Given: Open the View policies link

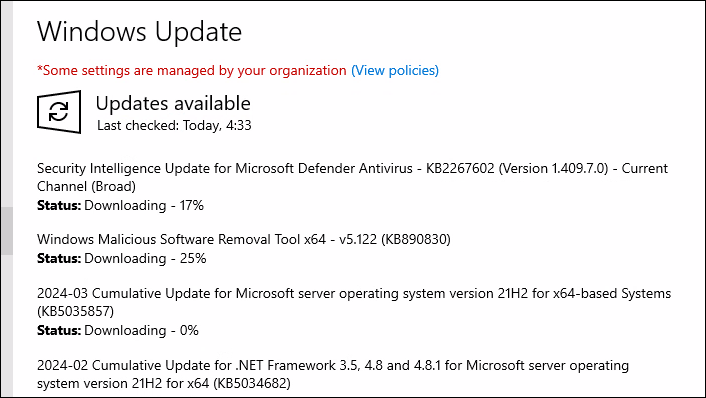Looking at the screenshot, I should tap(395, 70).
